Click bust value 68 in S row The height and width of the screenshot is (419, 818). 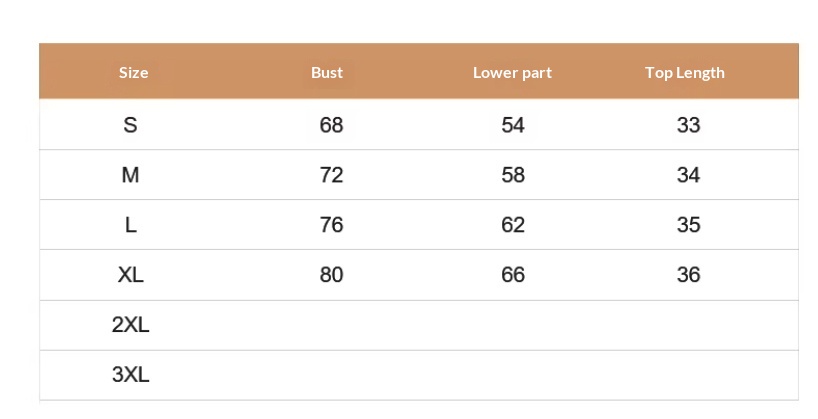[331, 125]
